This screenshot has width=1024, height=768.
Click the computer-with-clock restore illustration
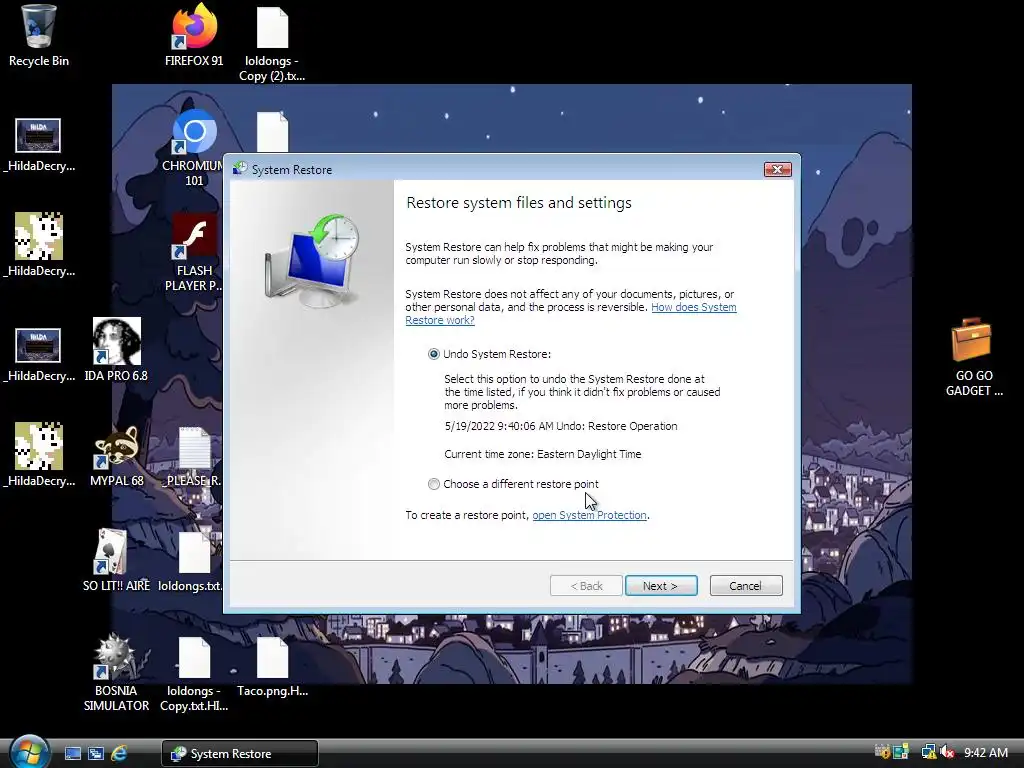pos(312,261)
